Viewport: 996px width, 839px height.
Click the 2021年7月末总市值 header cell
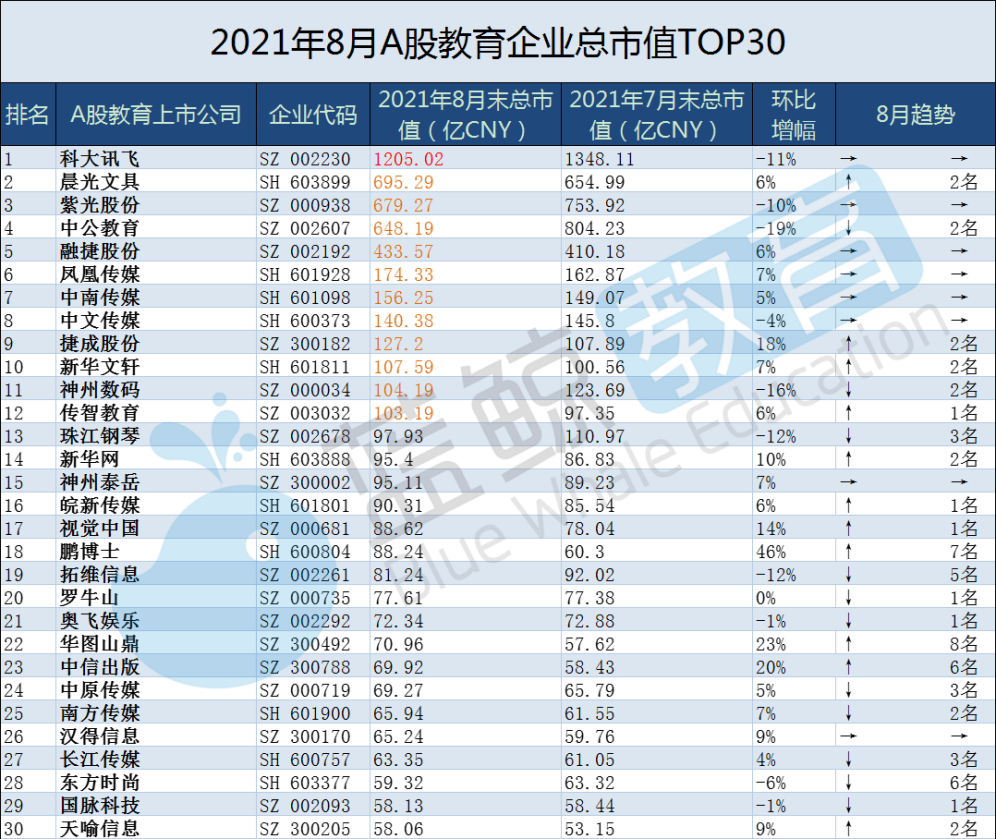coord(657,115)
